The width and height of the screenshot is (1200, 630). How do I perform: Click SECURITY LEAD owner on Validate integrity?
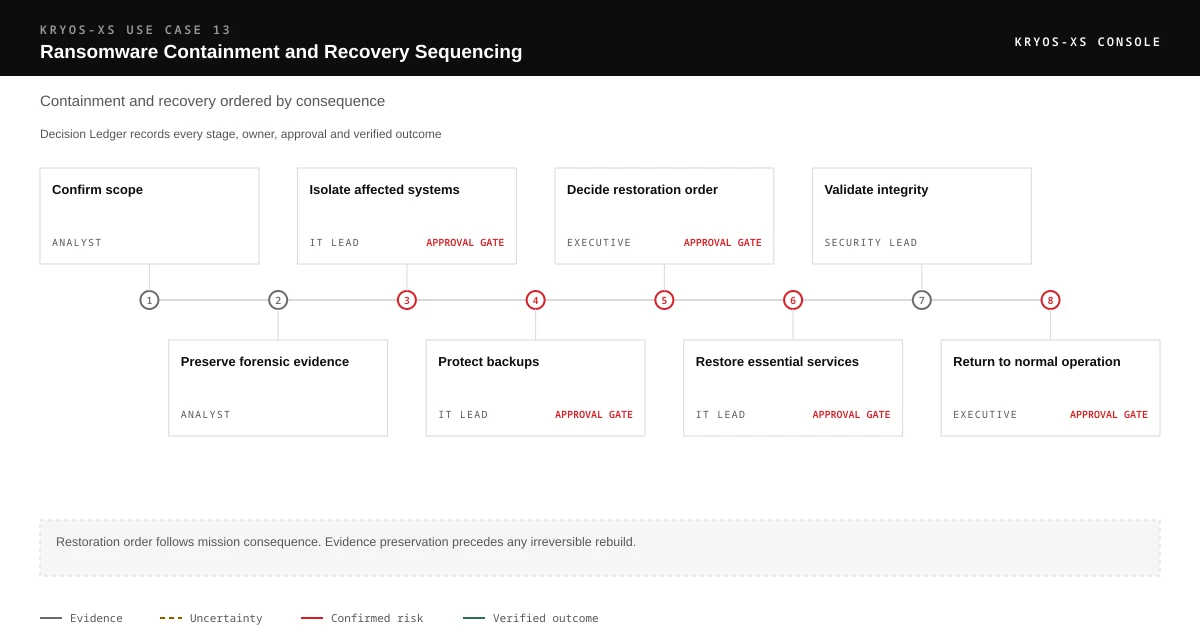pos(871,243)
